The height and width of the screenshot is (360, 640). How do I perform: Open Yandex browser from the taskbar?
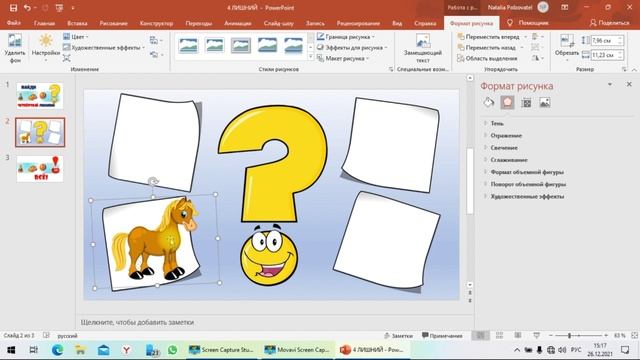click(127, 350)
